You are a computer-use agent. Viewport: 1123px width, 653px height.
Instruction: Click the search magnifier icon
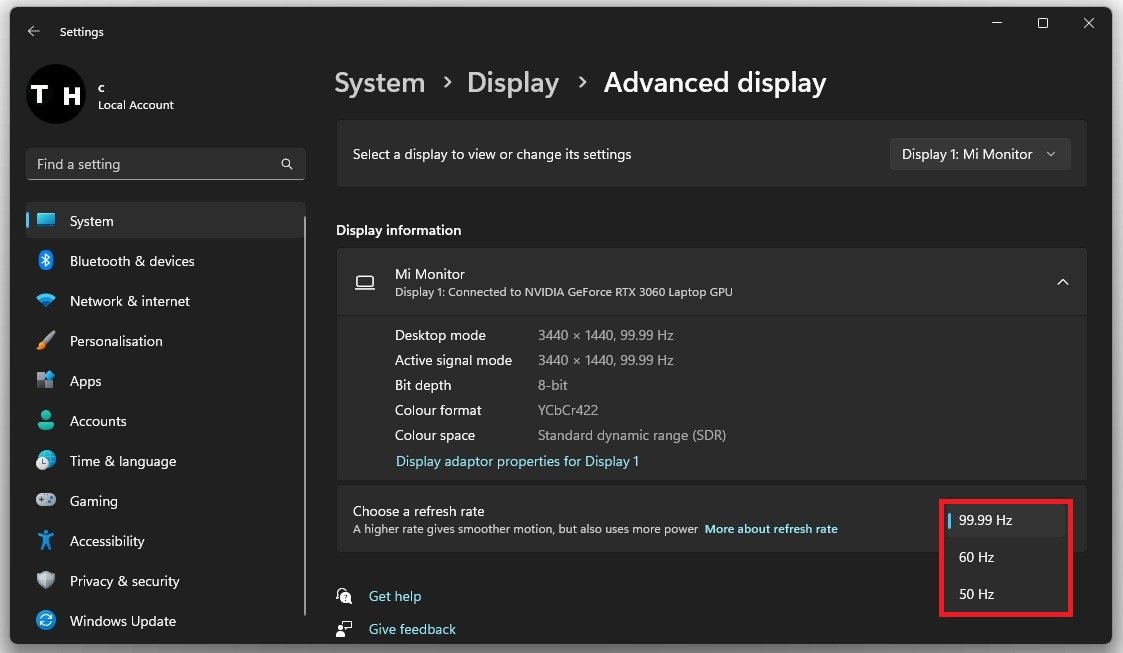[286, 164]
